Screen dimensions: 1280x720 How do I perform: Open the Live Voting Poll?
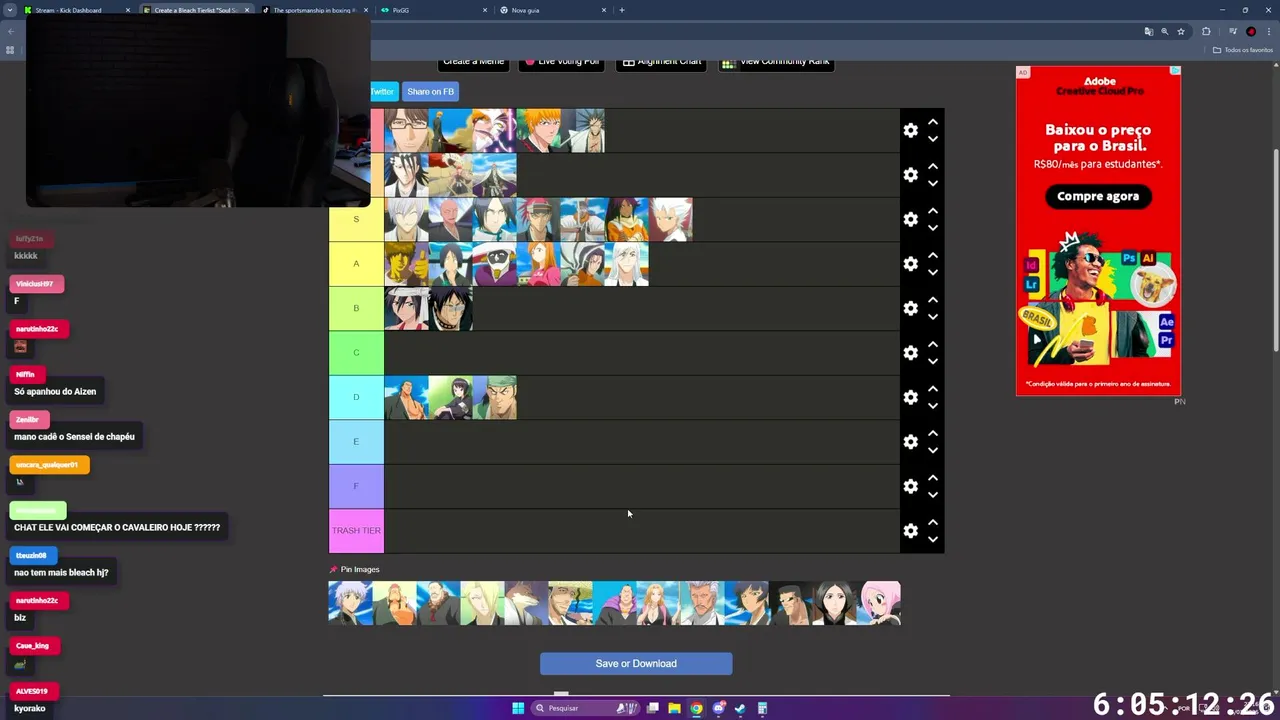pos(561,62)
